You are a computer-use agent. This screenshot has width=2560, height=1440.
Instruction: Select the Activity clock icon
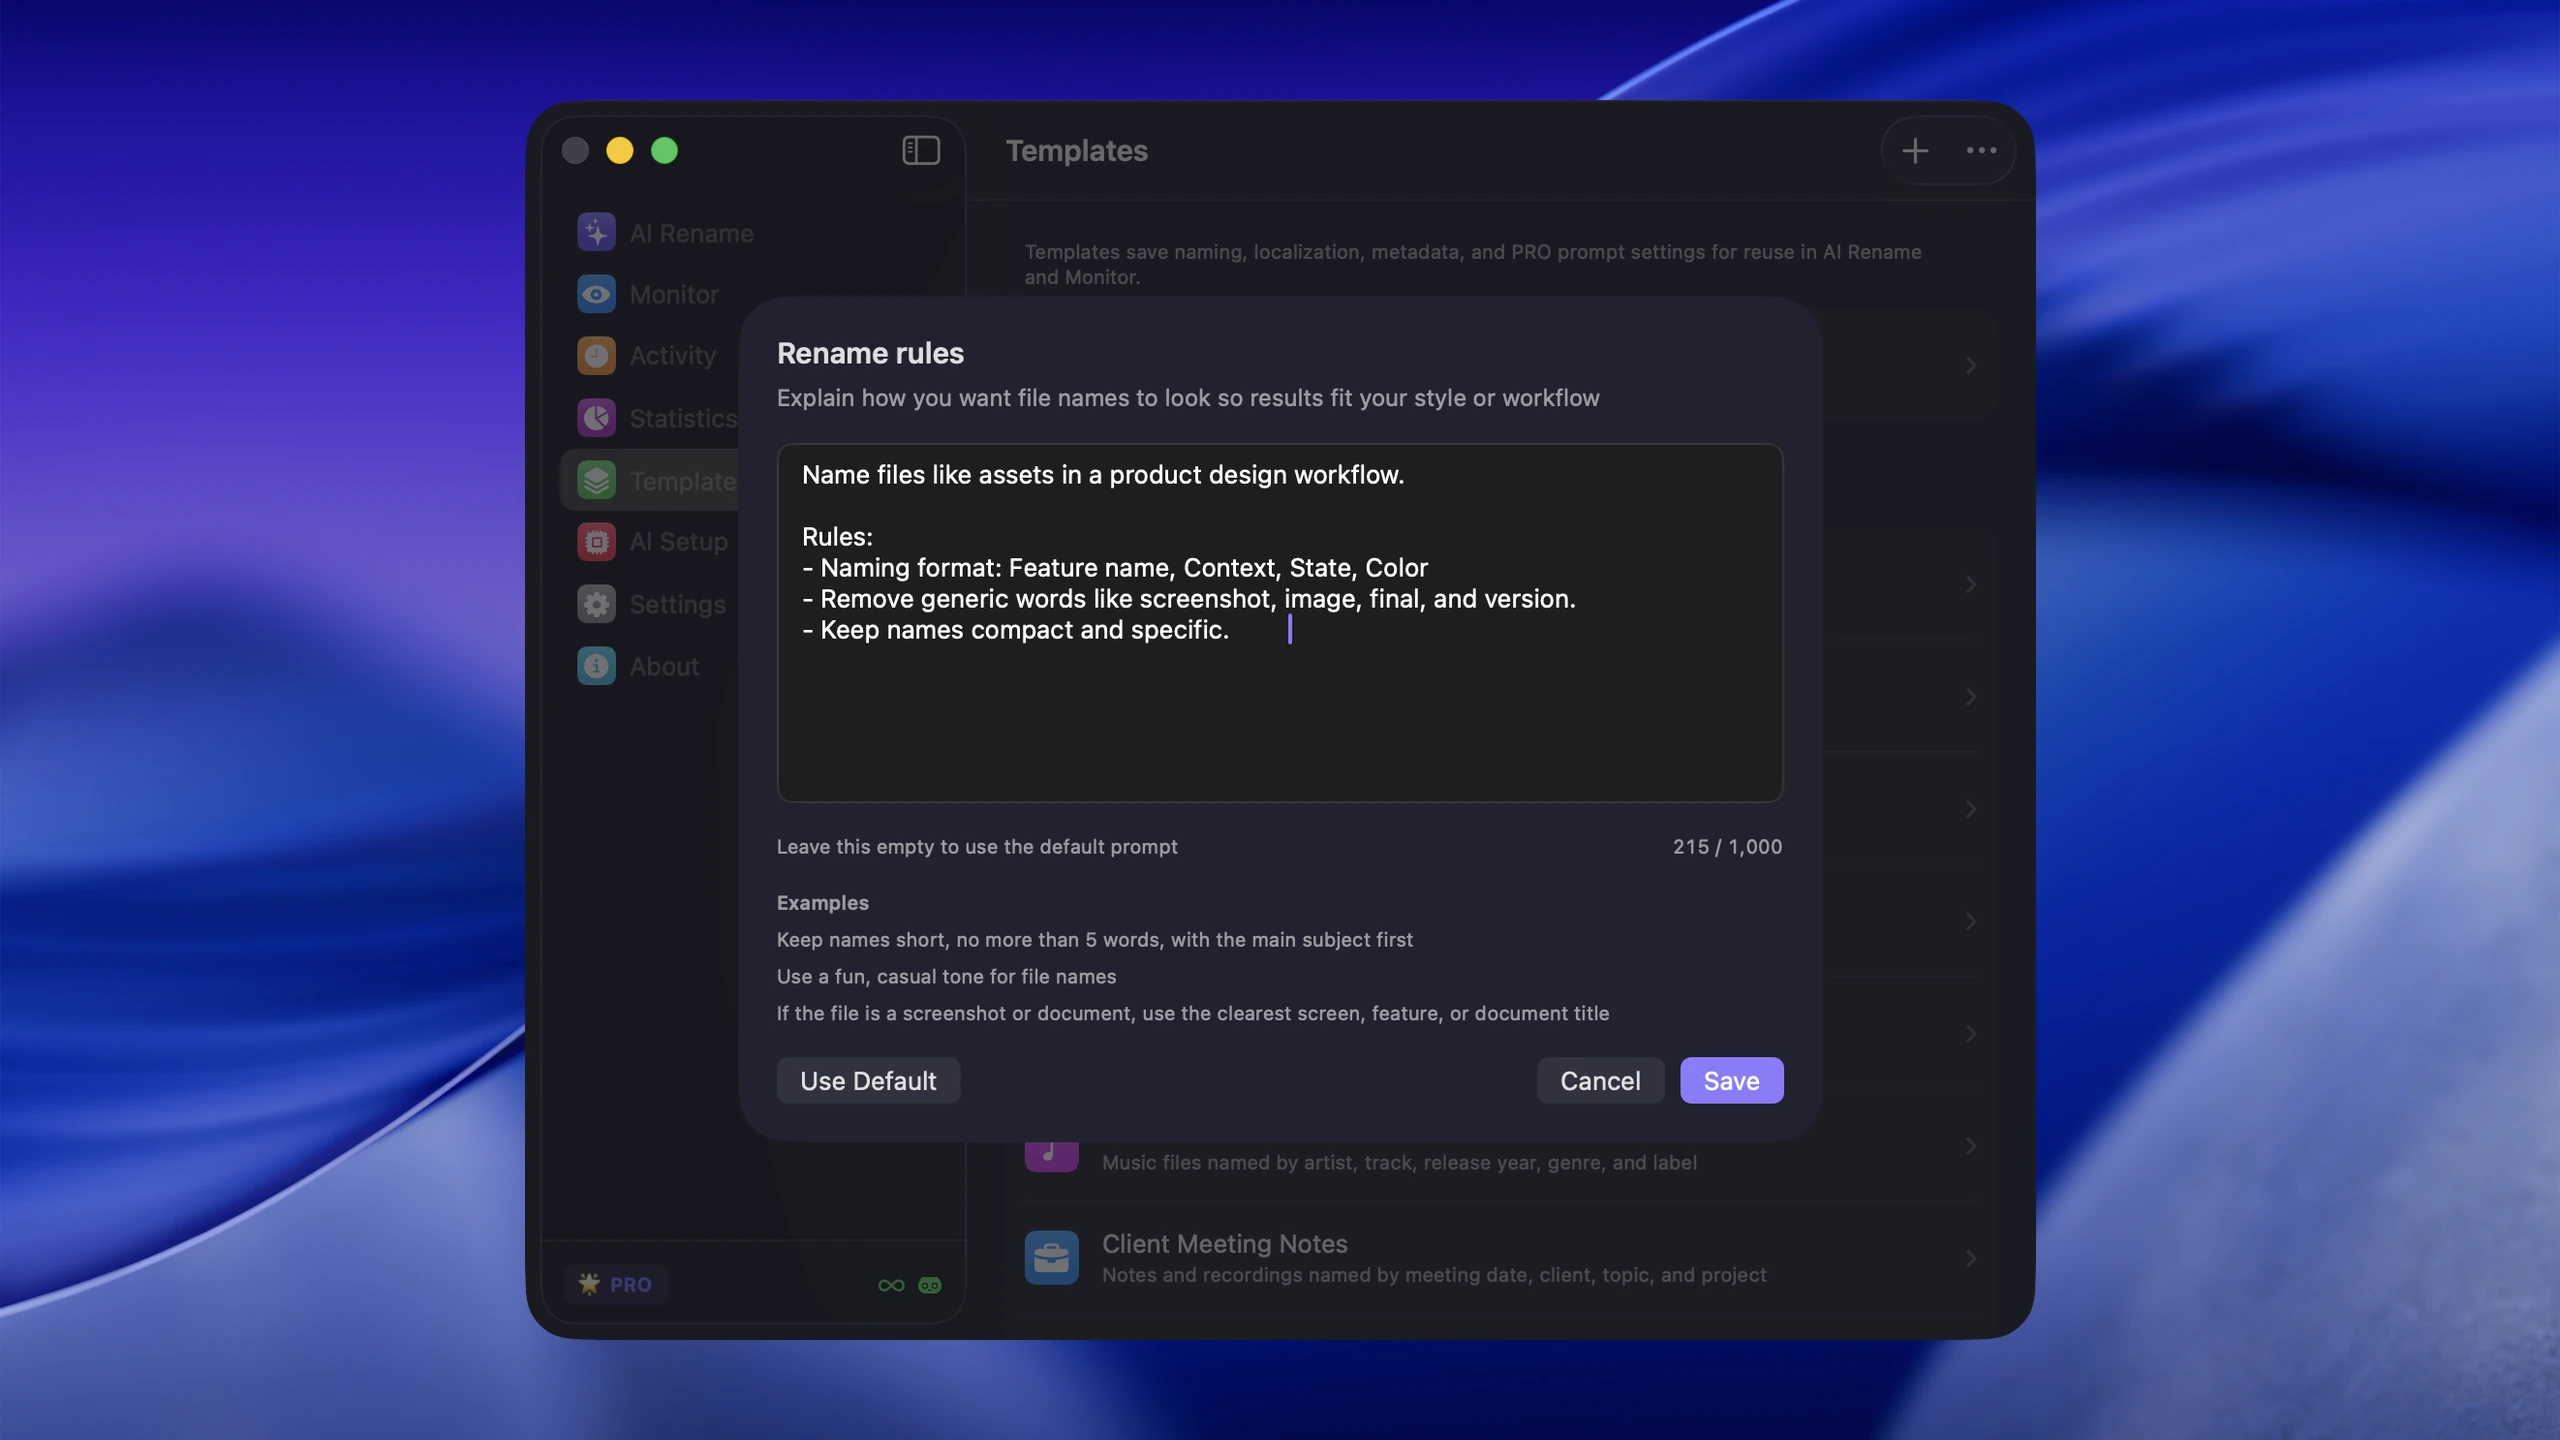pyautogui.click(x=596, y=355)
